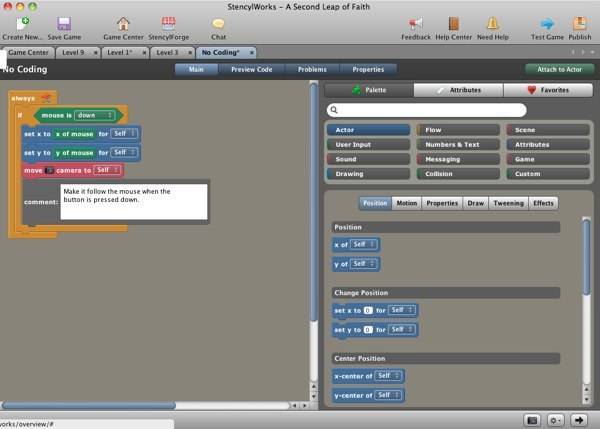This screenshot has height=429, width=600.
Task: Click the Feedback megaphone icon
Action: (416, 24)
